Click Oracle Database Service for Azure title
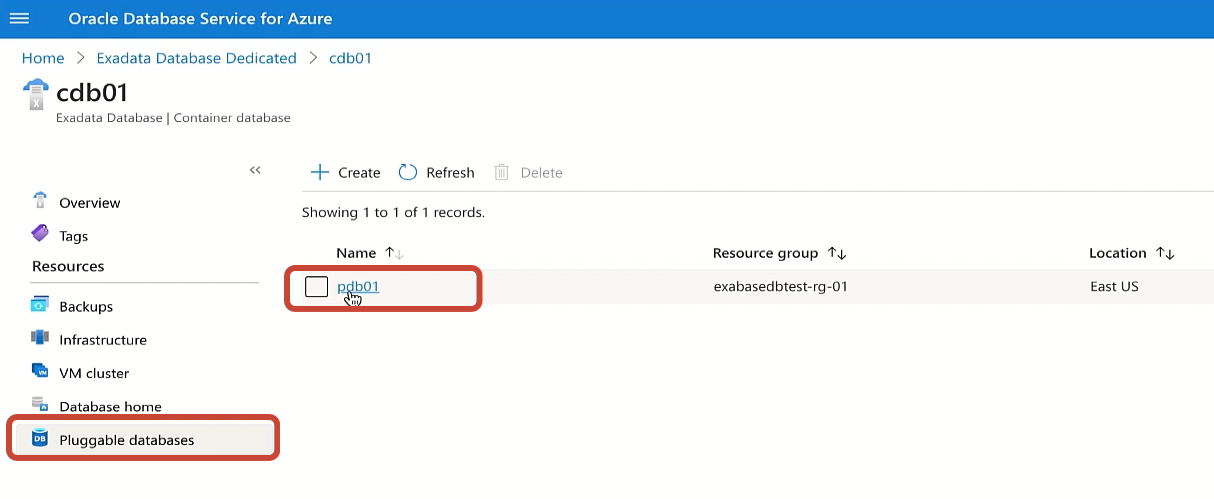This screenshot has width=1214, height=499. click(x=200, y=19)
